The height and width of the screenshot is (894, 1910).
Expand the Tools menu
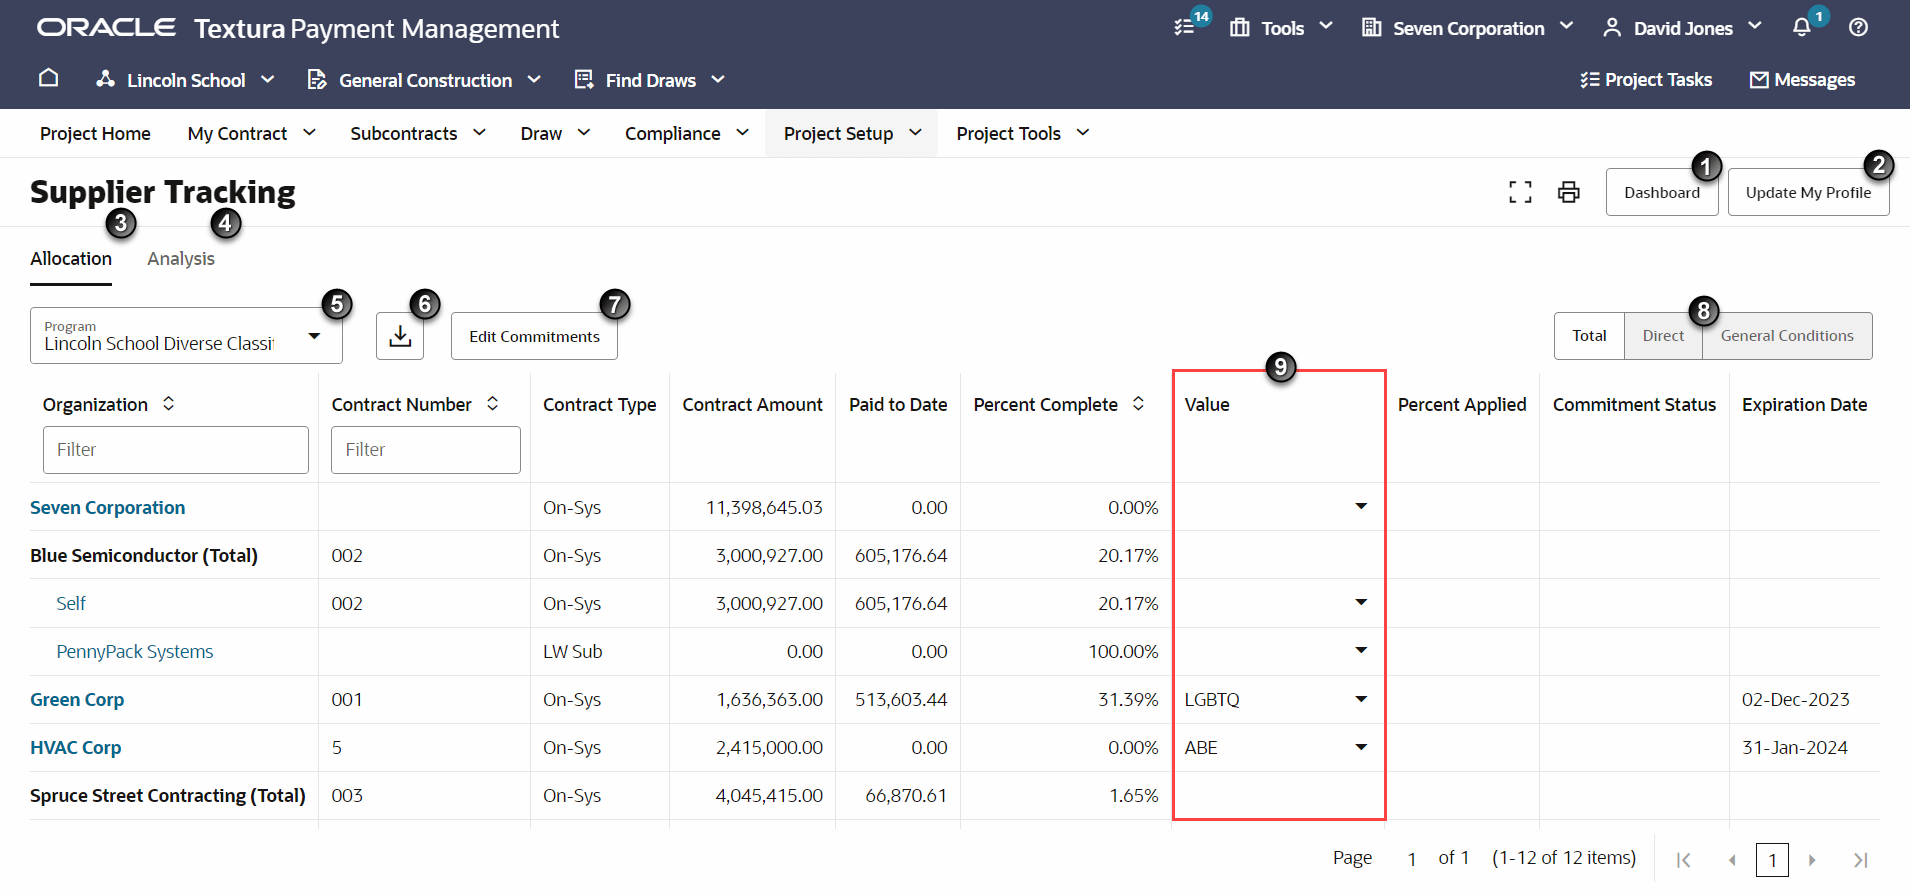tap(1326, 26)
